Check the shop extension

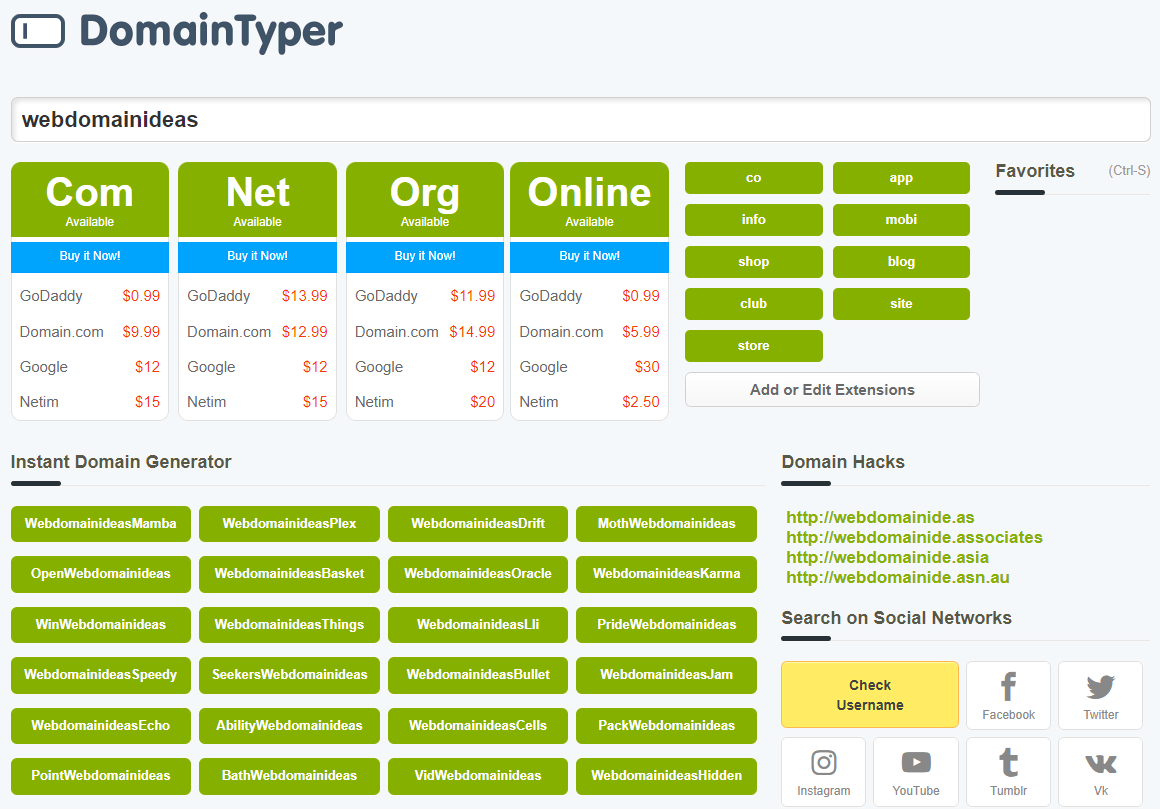click(754, 262)
